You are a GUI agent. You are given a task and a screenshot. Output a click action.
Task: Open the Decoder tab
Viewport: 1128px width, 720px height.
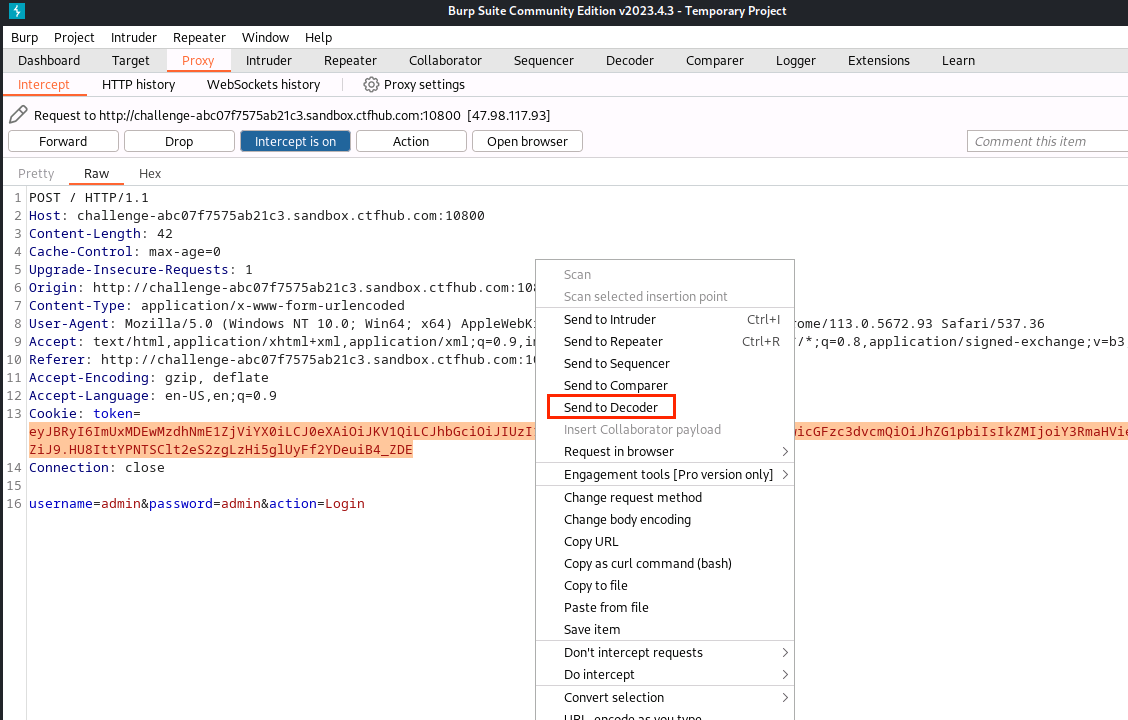[629, 60]
